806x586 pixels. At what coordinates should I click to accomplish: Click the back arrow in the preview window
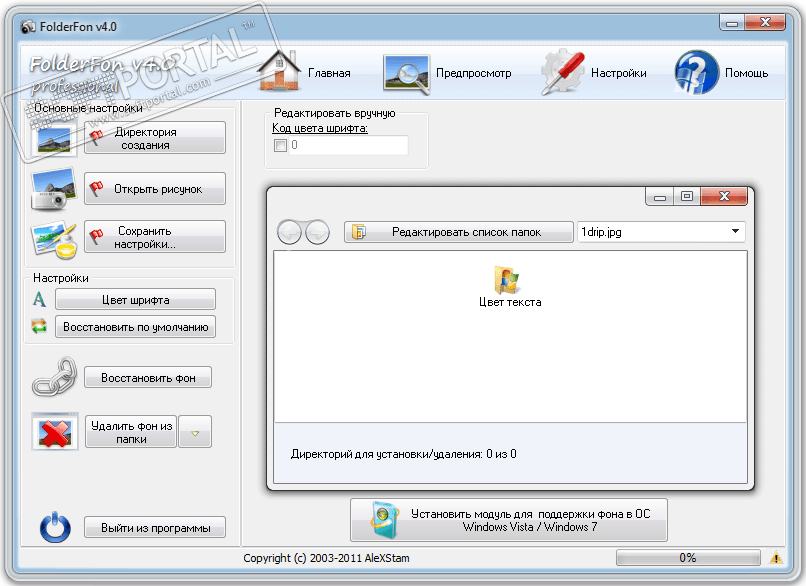click(290, 232)
